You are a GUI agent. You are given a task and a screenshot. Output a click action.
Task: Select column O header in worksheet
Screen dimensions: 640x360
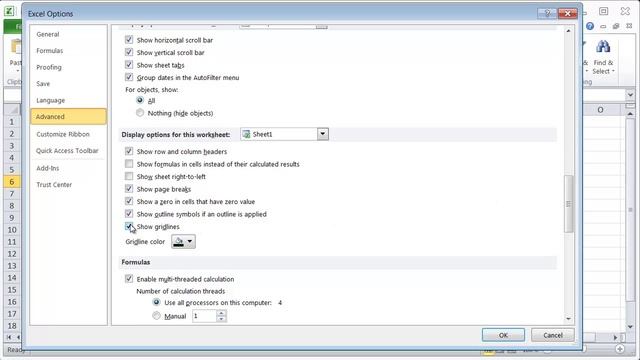(x=600, y=110)
